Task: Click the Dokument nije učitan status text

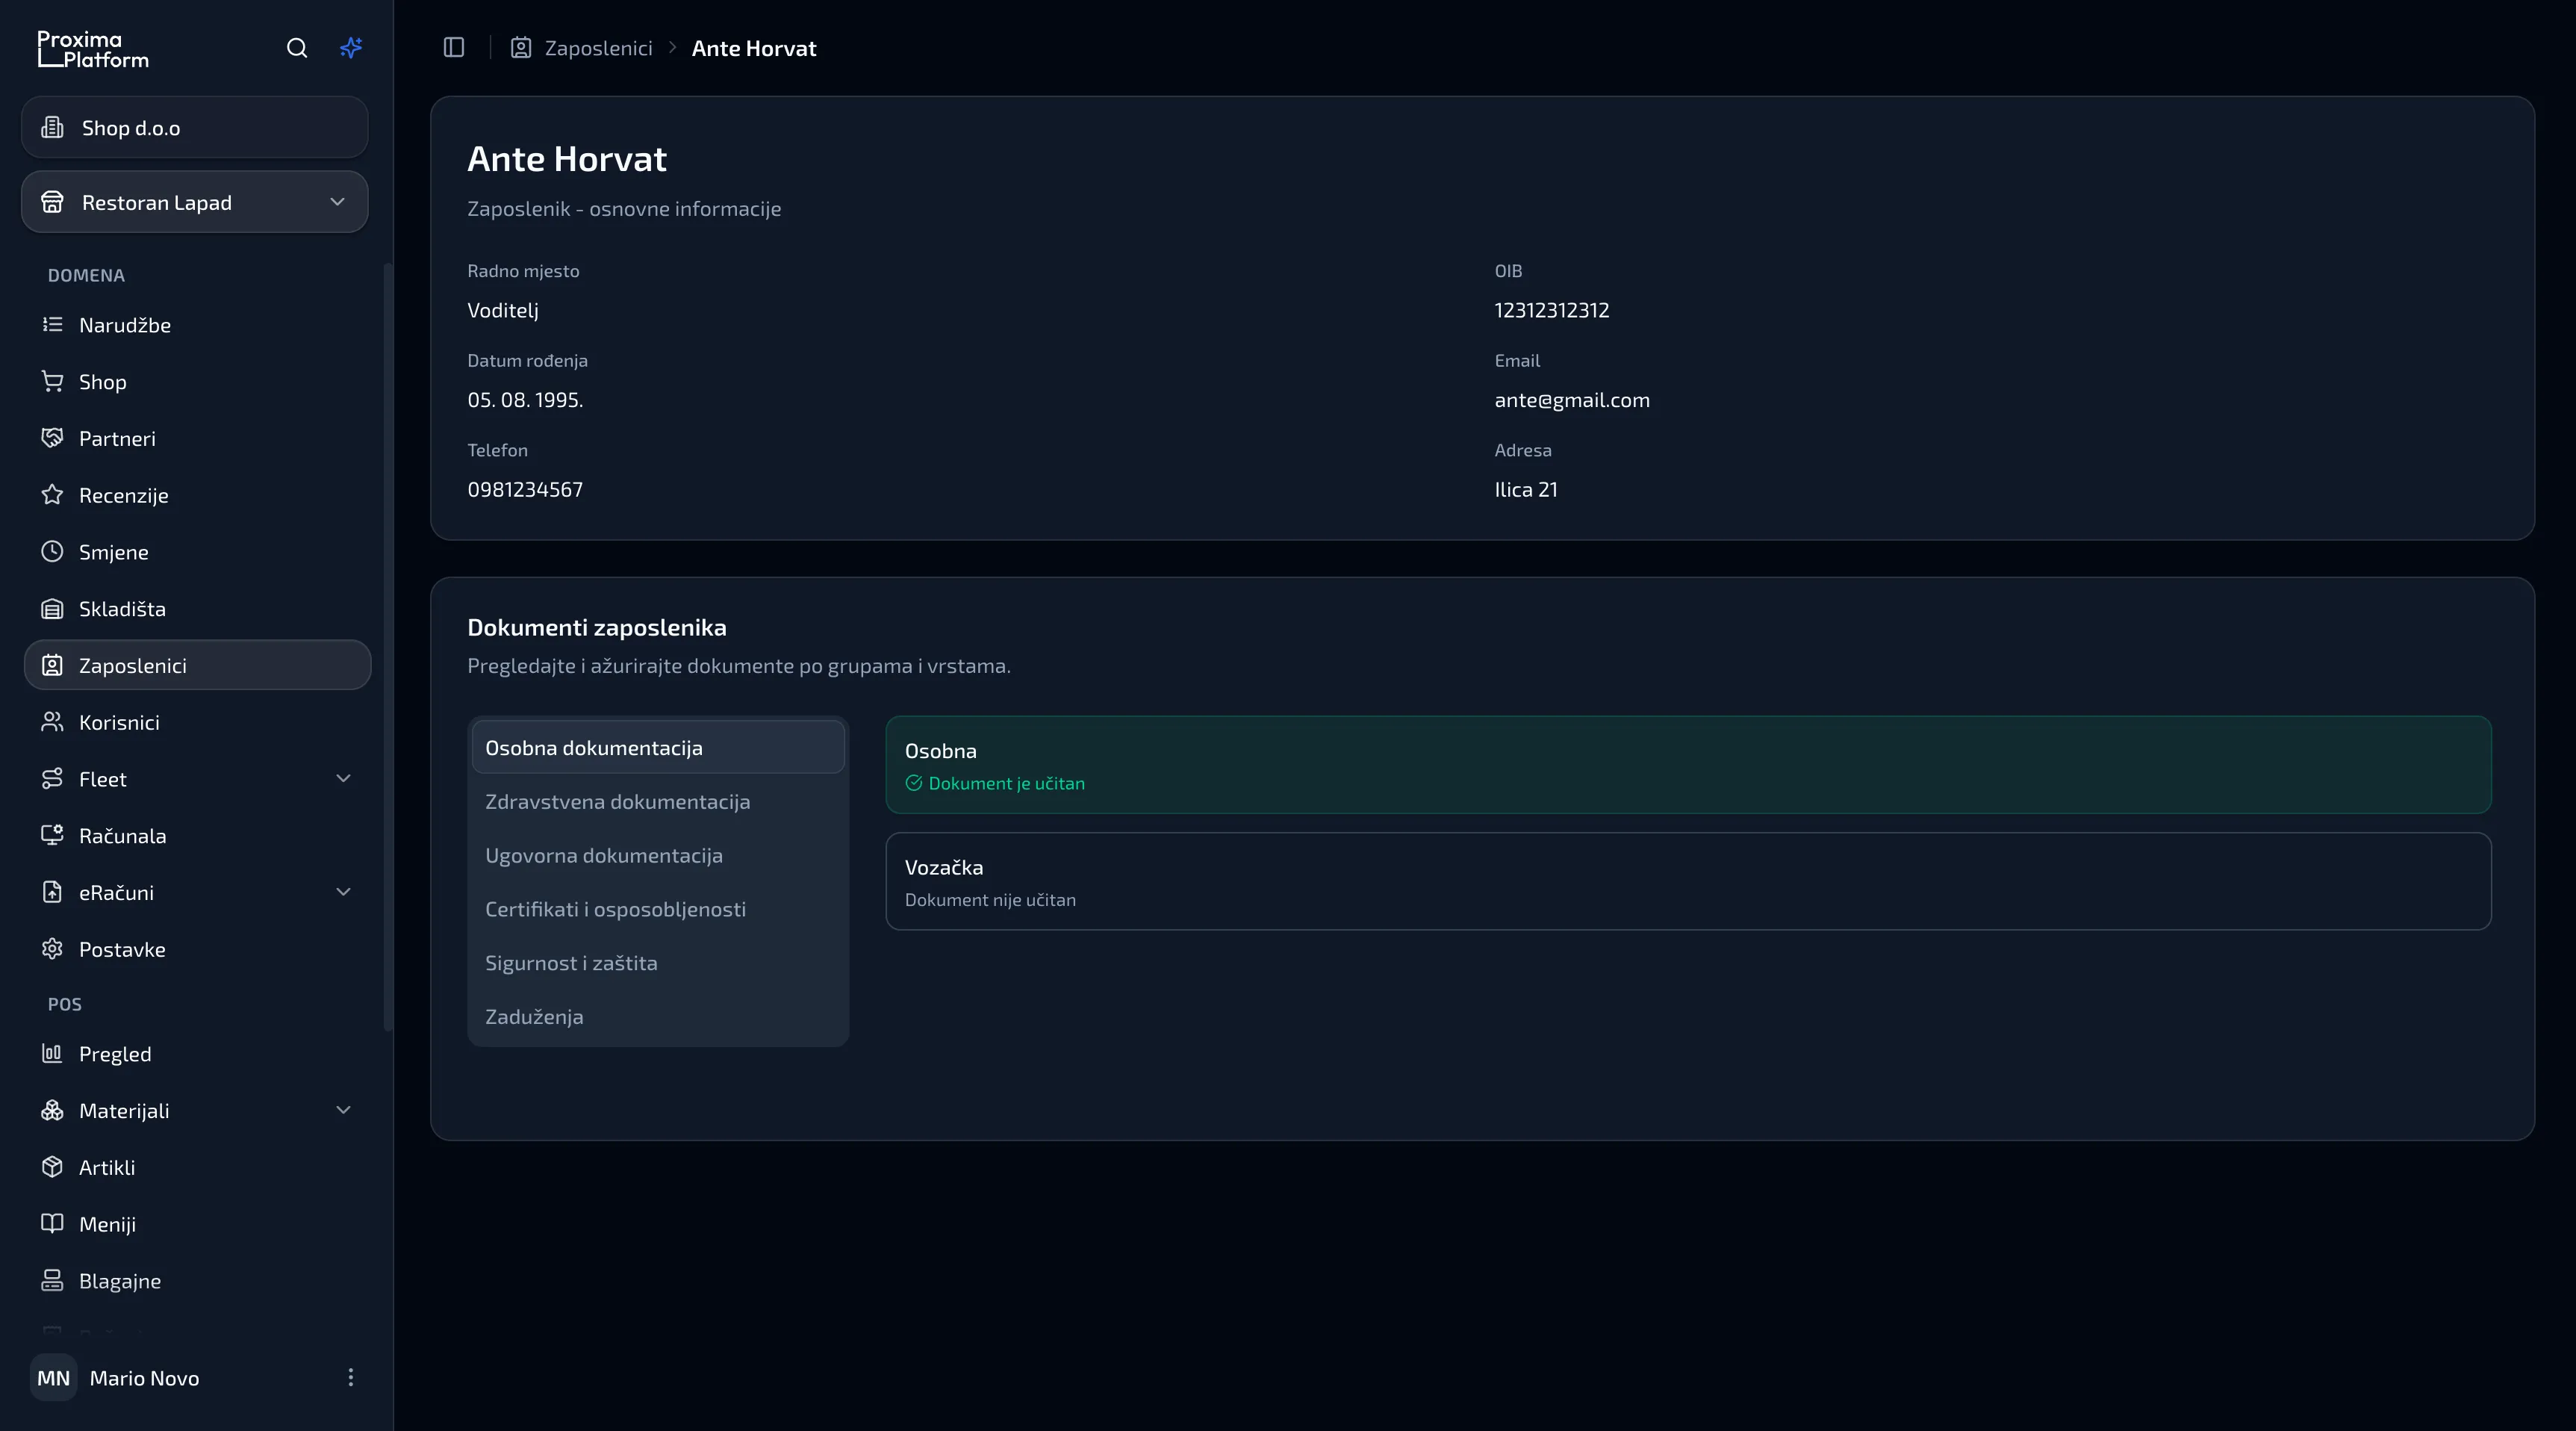Action: pyautogui.click(x=990, y=900)
